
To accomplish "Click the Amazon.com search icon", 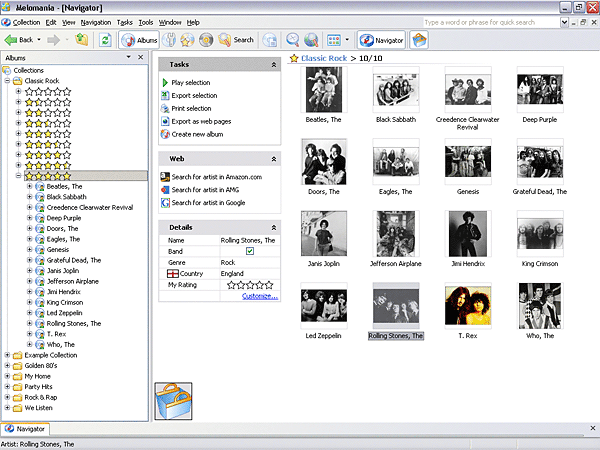I will [x=165, y=177].
